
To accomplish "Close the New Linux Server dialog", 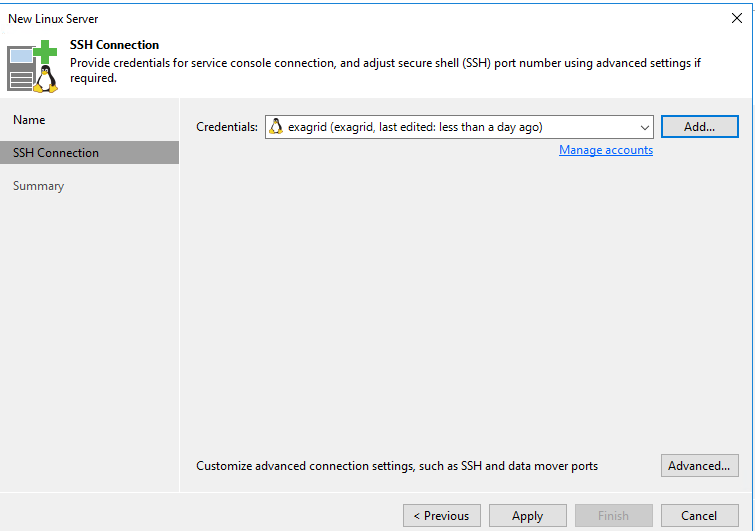I will [736, 18].
